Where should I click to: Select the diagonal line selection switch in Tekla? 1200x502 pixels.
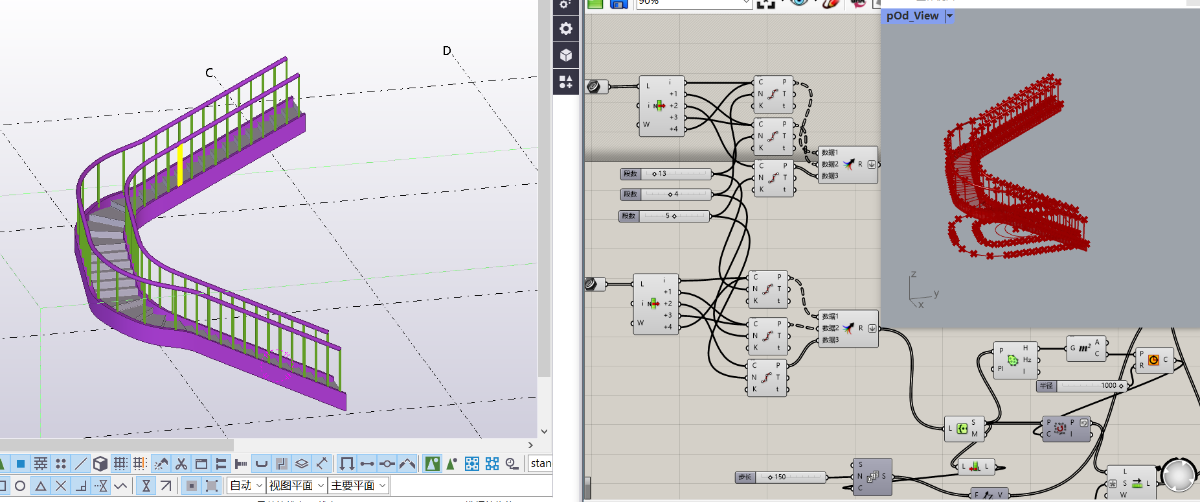click(81, 464)
